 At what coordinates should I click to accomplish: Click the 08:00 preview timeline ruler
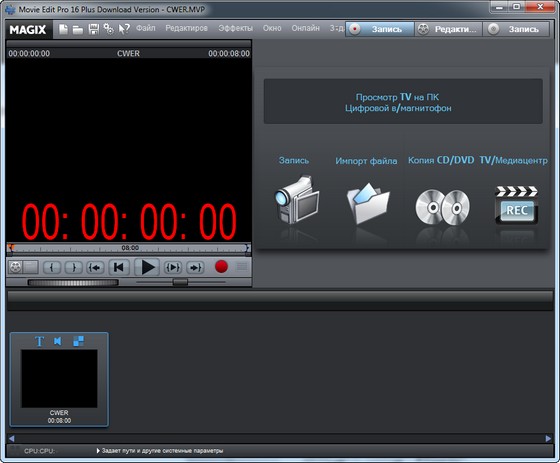[x=129, y=248]
